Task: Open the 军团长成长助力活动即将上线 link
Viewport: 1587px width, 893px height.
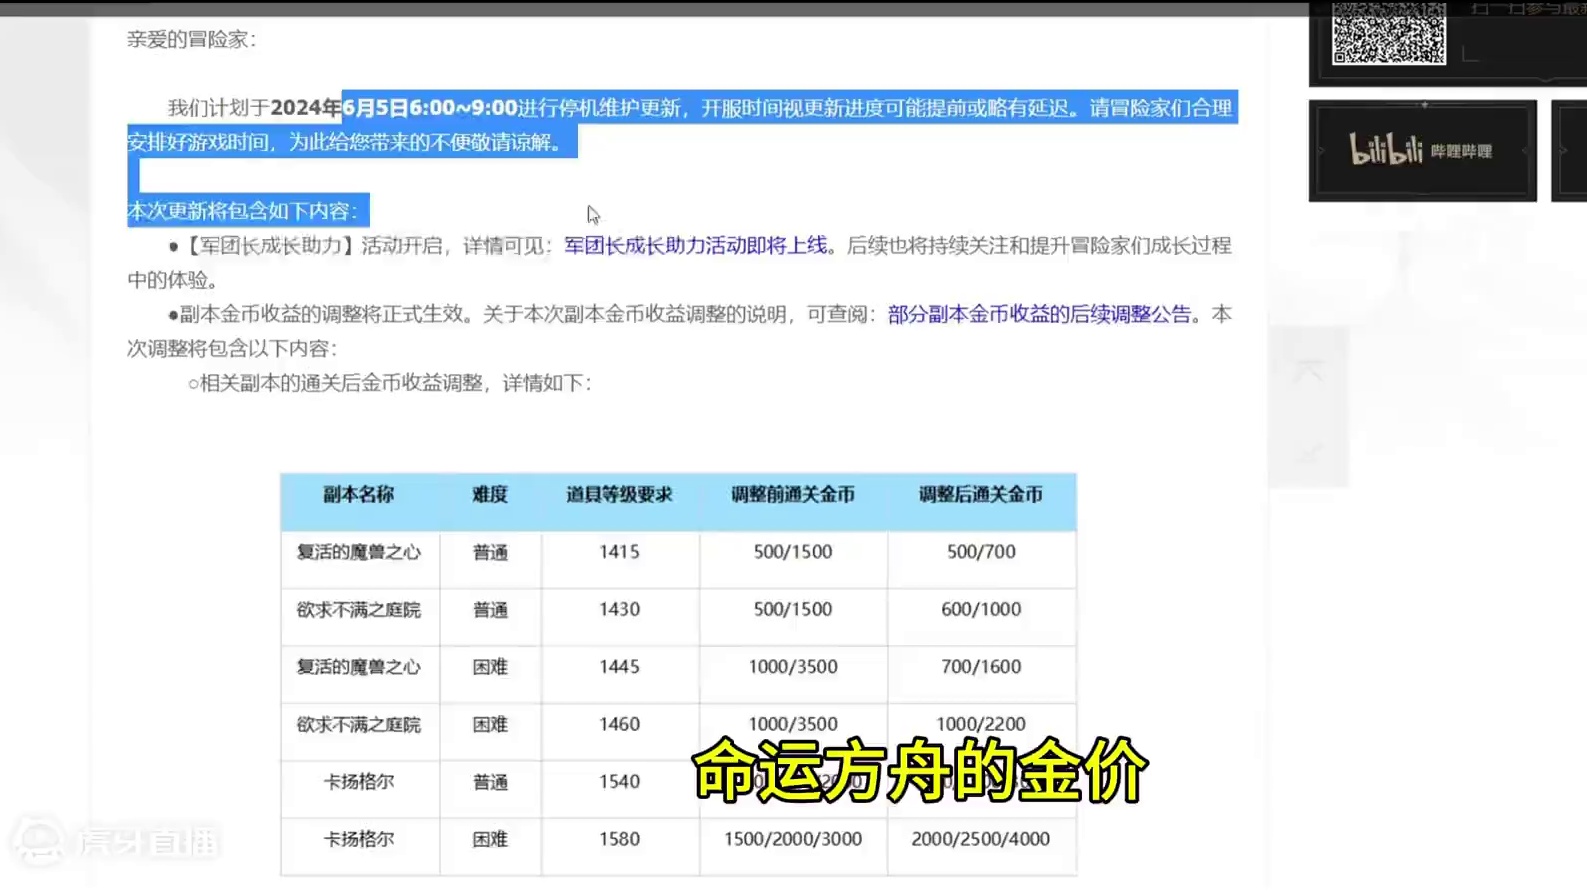Action: point(696,245)
